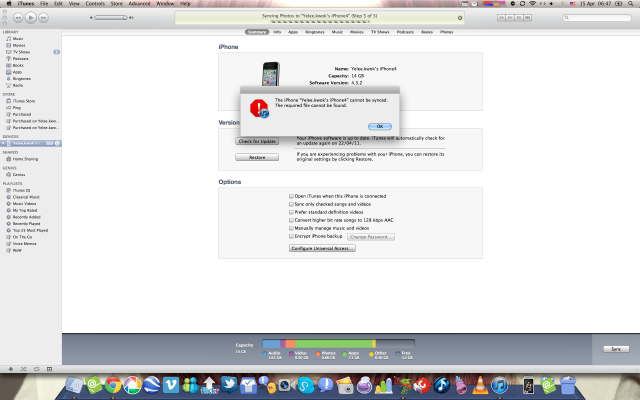Open Twitter from the Dock
The height and width of the screenshot is (400, 640).
coord(229,385)
